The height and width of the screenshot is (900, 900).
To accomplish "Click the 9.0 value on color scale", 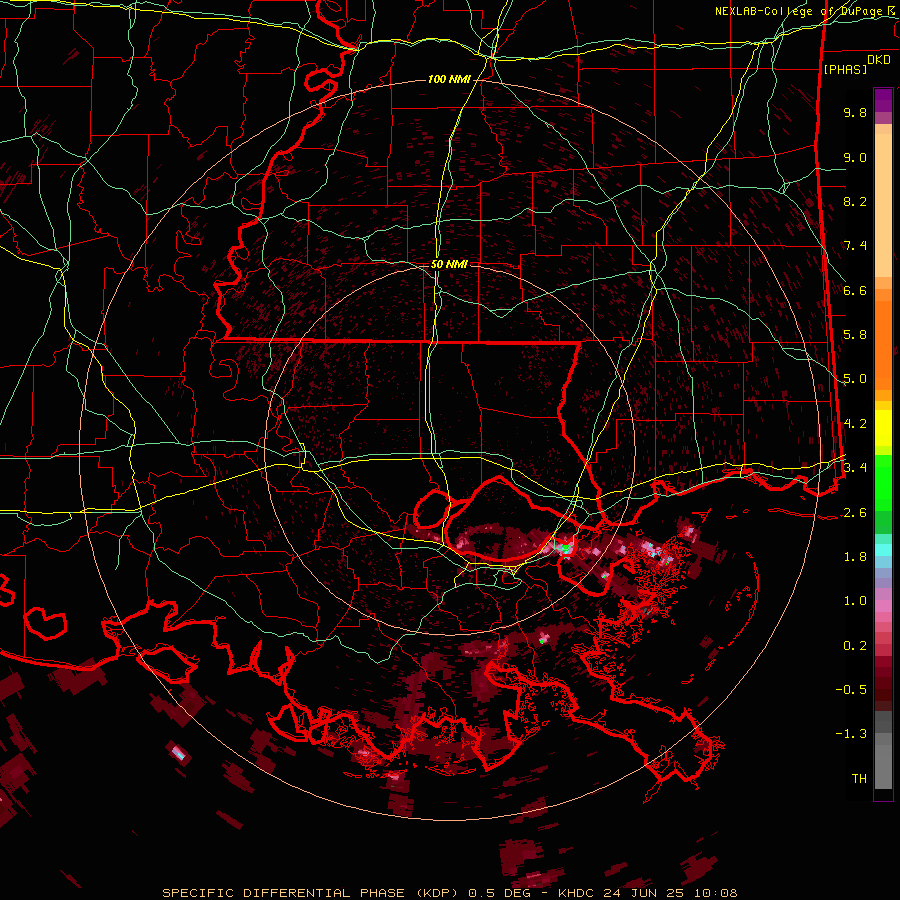I will click(x=855, y=157).
